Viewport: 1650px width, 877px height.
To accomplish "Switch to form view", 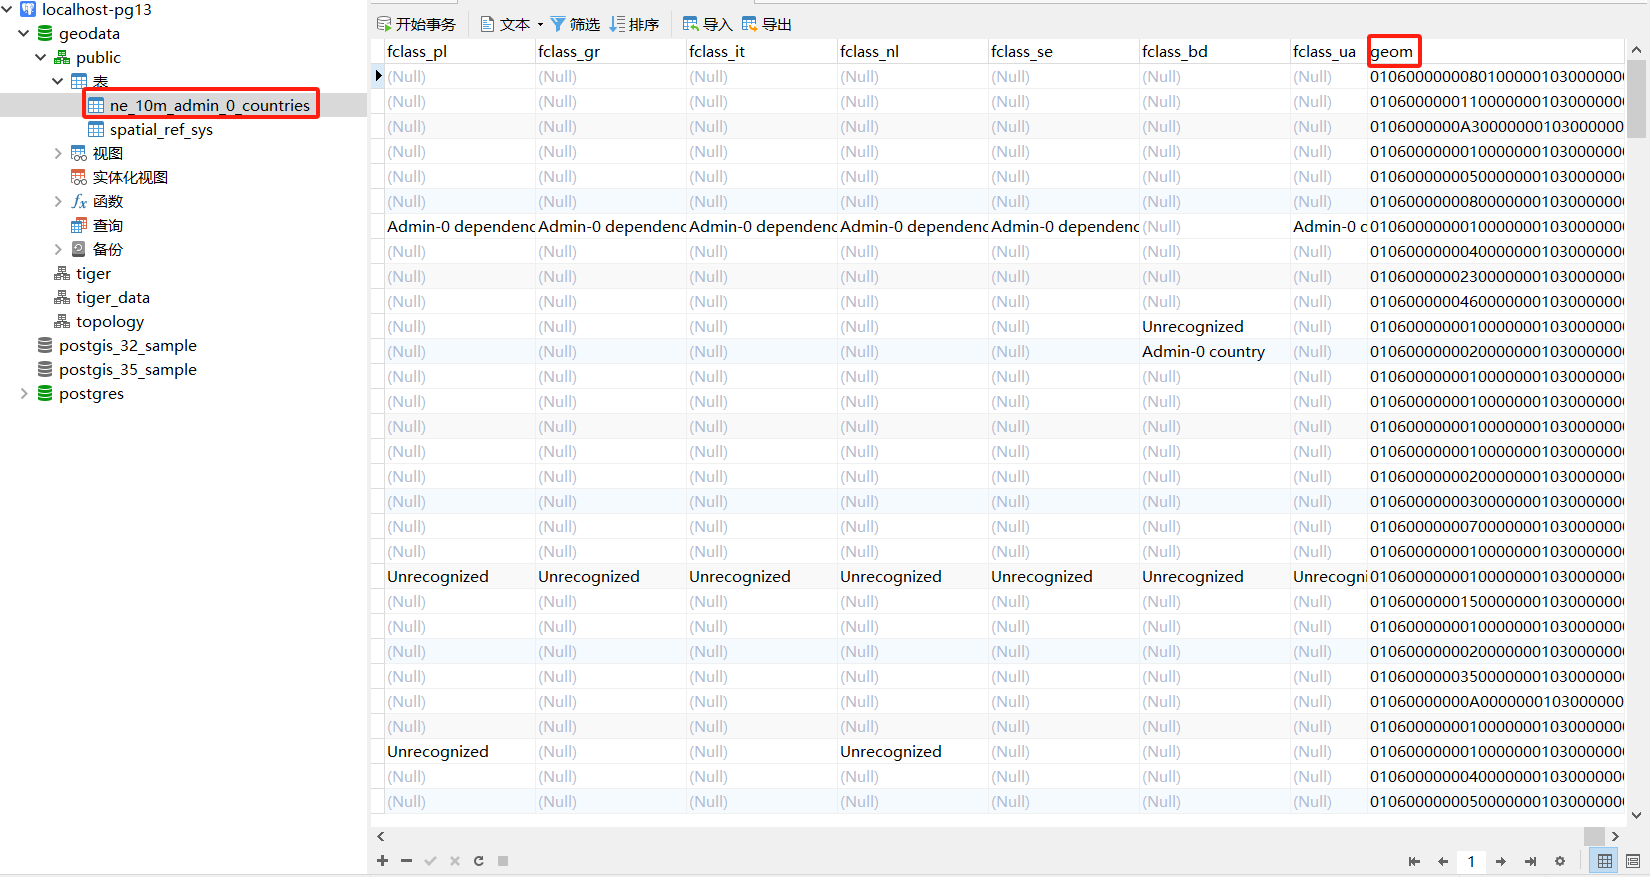I will [x=1633, y=861].
